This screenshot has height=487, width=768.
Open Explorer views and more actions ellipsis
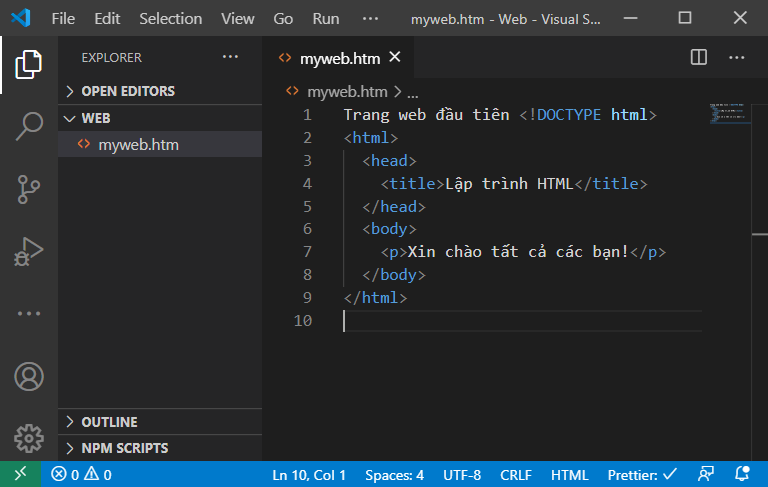tap(230, 57)
